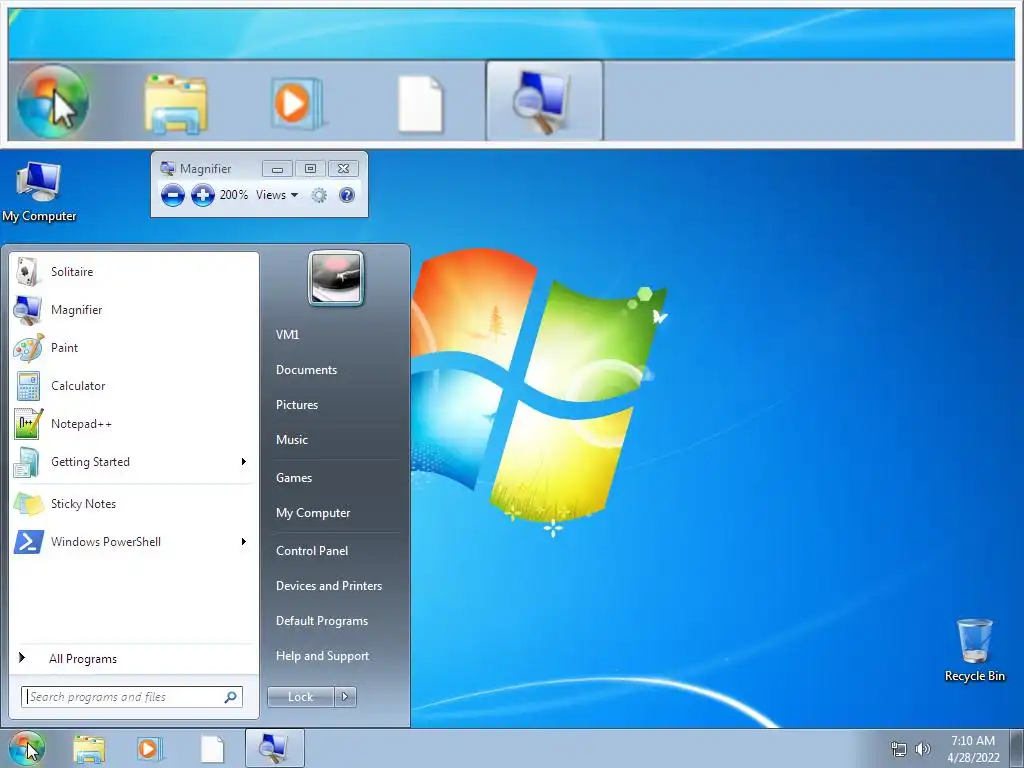Restore the Magnifier window size

tap(310, 169)
